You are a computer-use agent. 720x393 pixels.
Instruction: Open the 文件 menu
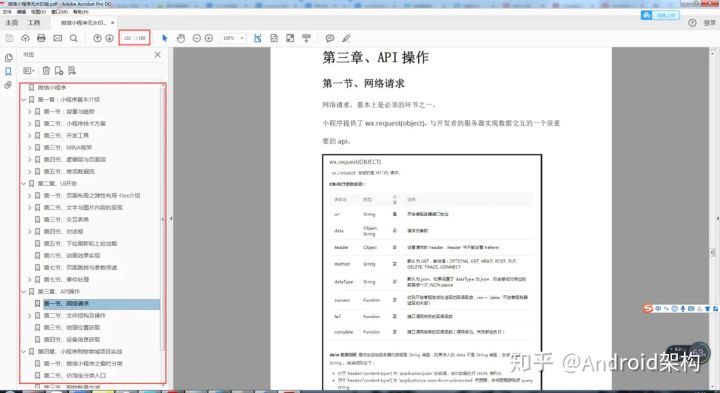(x=7, y=11)
